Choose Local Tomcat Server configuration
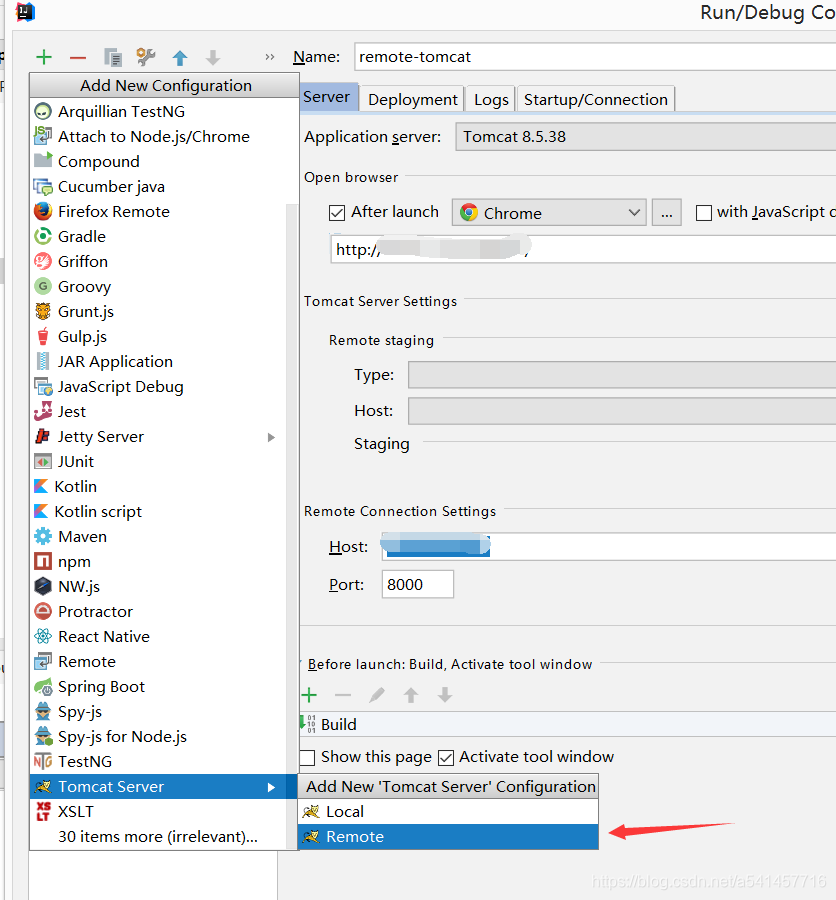Image resolution: width=836 pixels, height=900 pixels. tap(448, 812)
